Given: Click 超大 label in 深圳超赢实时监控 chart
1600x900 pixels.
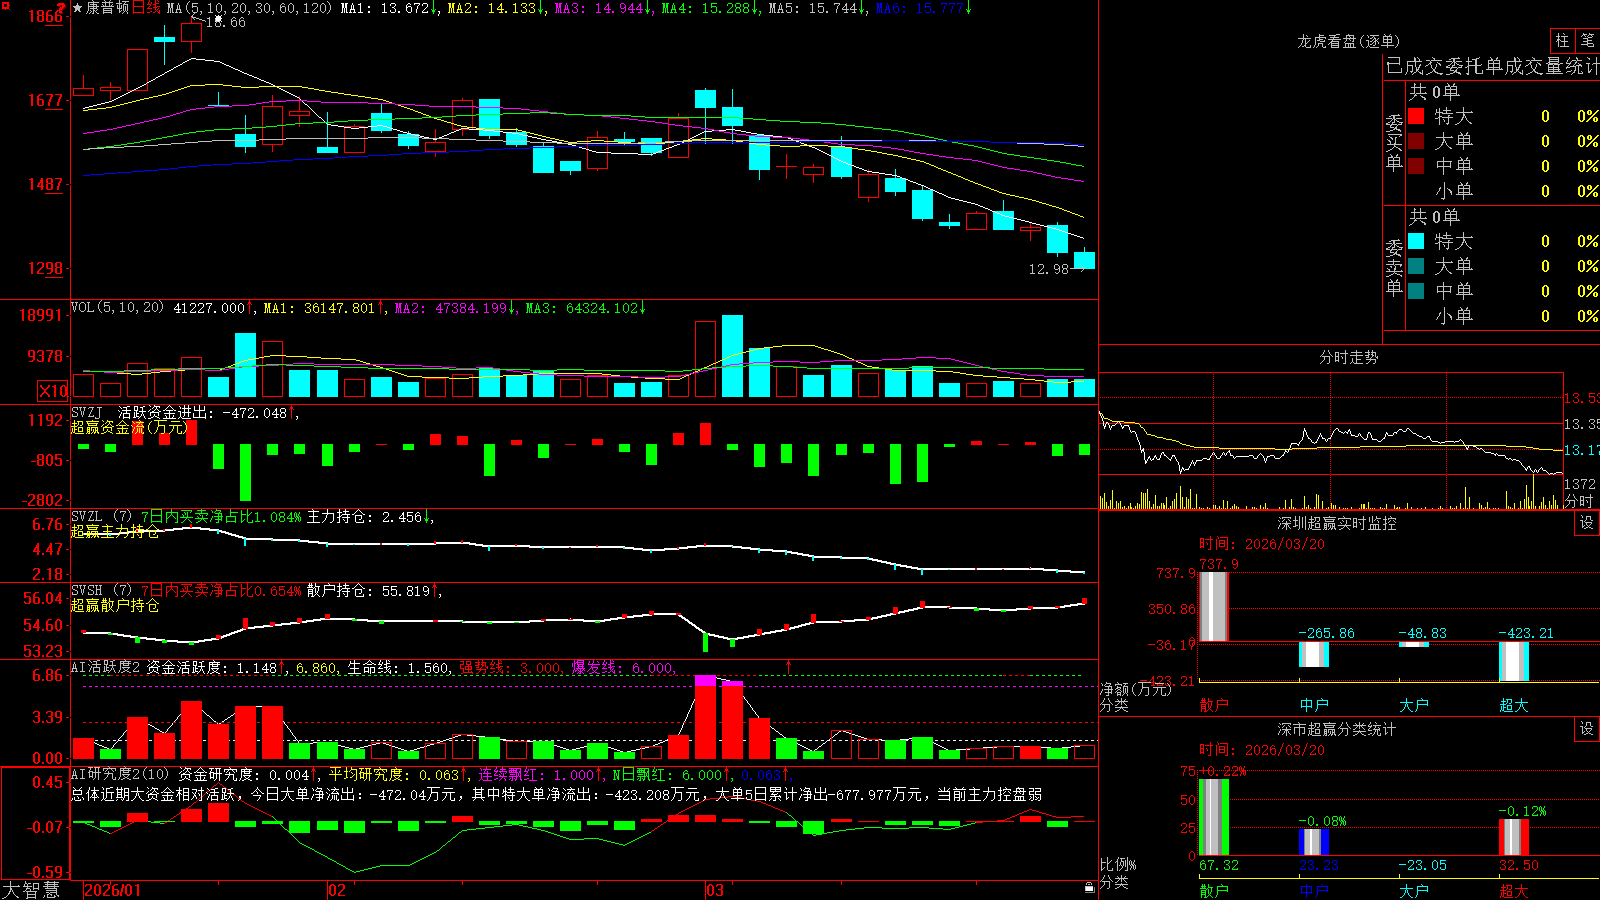Looking at the screenshot, I should 1514,705.
